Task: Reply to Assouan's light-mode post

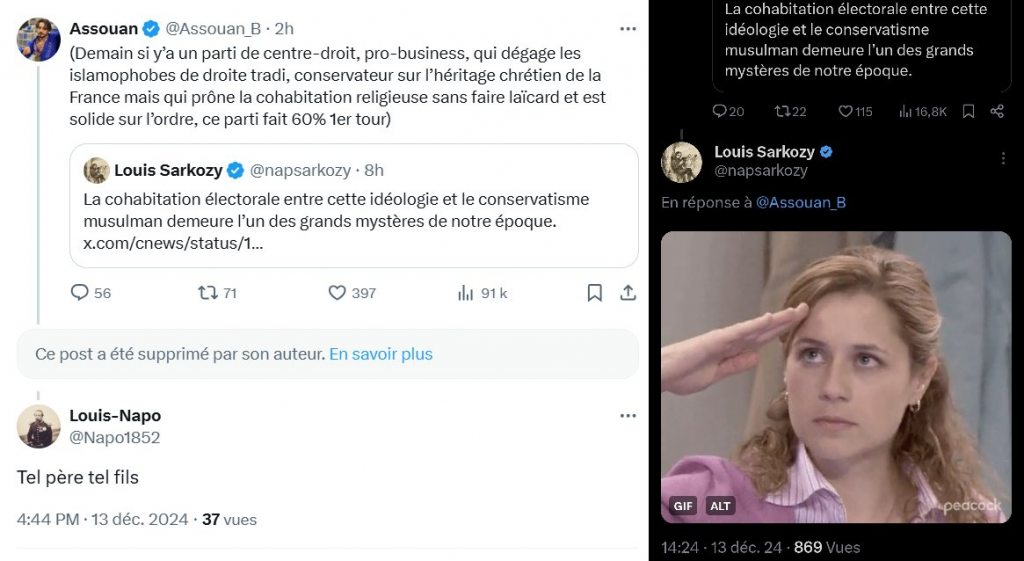Action: coord(80,293)
